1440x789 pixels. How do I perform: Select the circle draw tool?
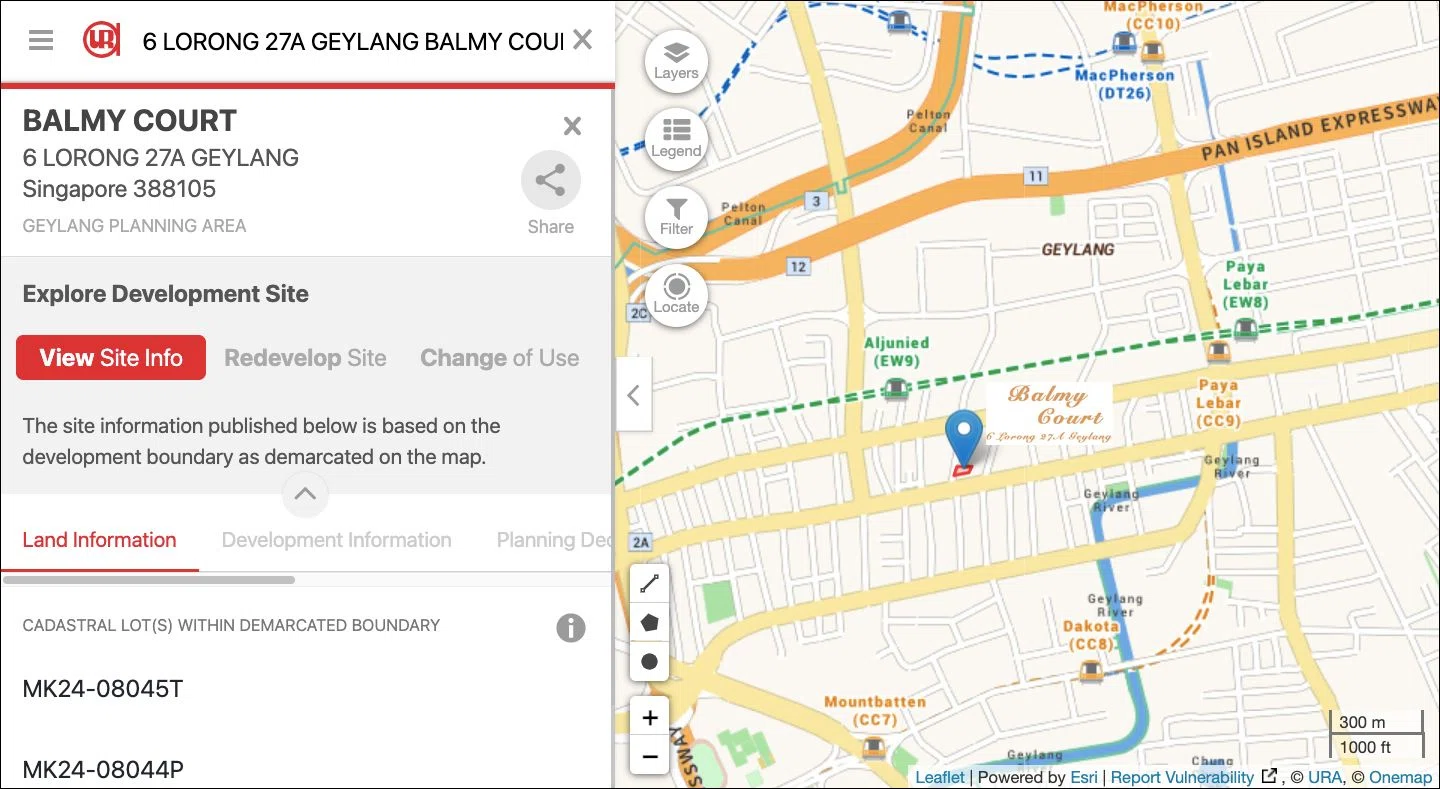(649, 662)
